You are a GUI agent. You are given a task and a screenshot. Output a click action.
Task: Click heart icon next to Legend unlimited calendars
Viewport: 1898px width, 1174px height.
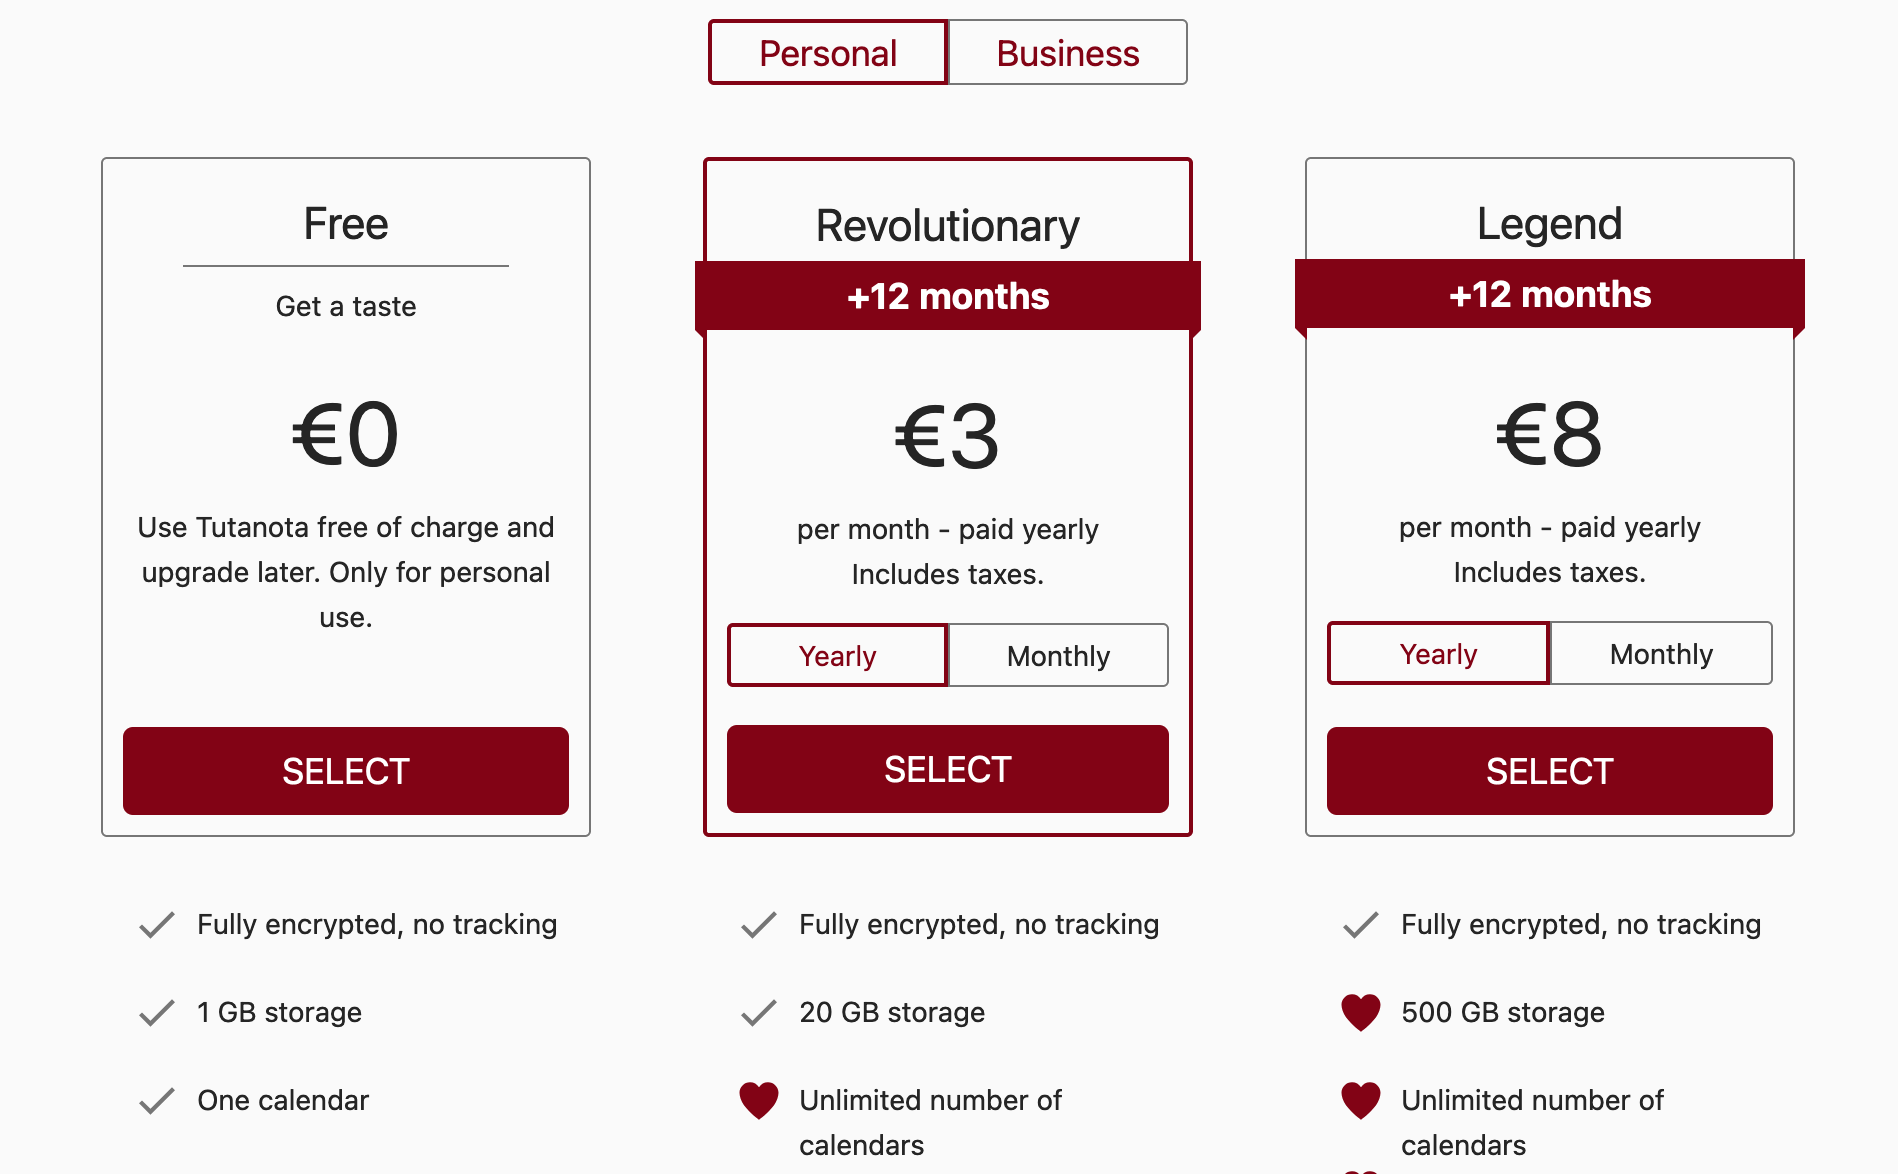pos(1360,1100)
